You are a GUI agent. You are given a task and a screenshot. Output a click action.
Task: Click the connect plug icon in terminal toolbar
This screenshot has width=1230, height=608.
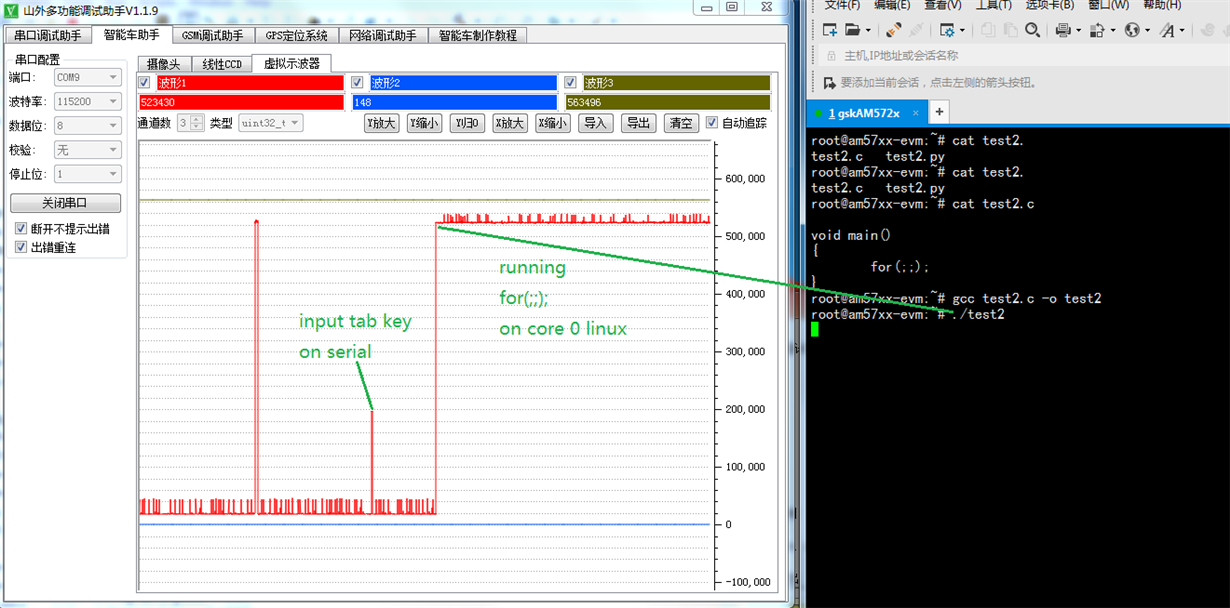pos(893,30)
